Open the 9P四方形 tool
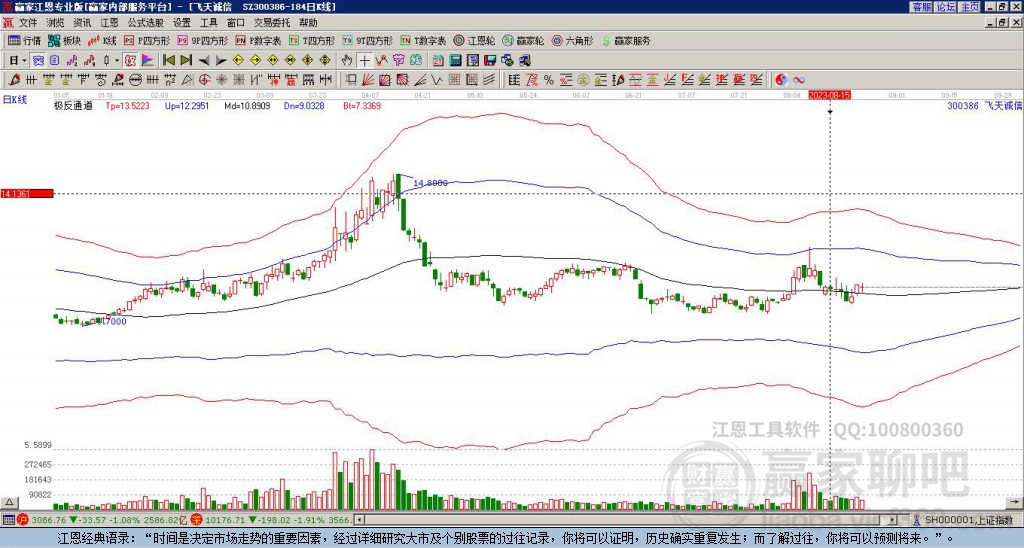The height and width of the screenshot is (548, 1024). click(x=203, y=40)
